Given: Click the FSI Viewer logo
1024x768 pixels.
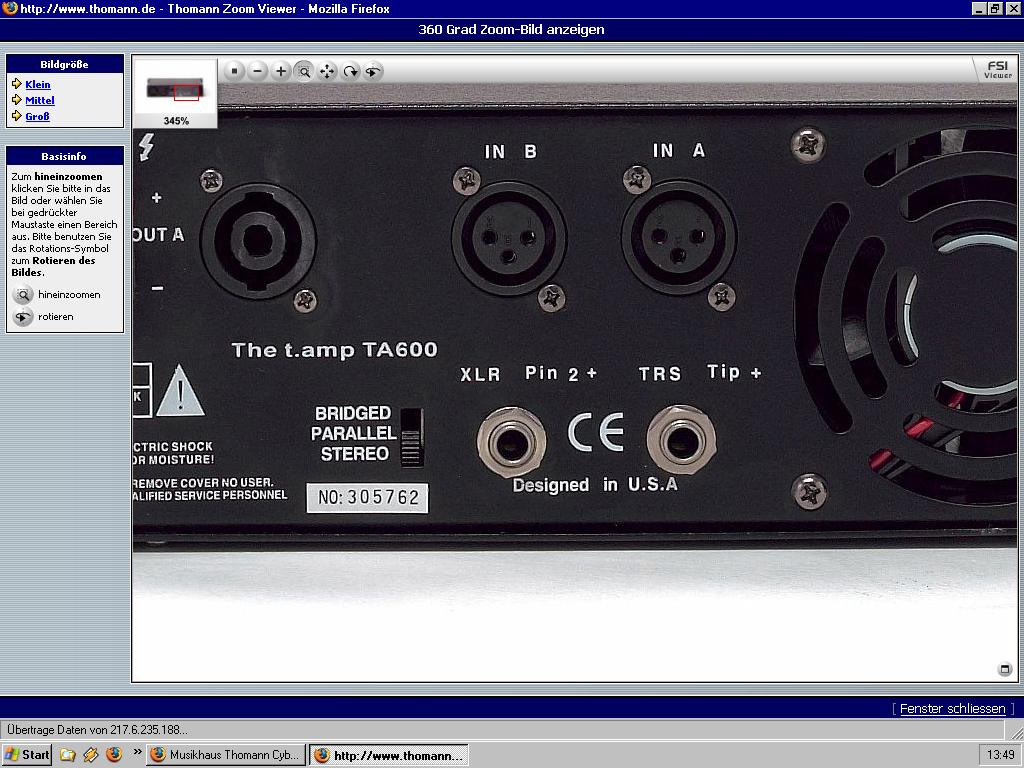Looking at the screenshot, I should [998, 69].
